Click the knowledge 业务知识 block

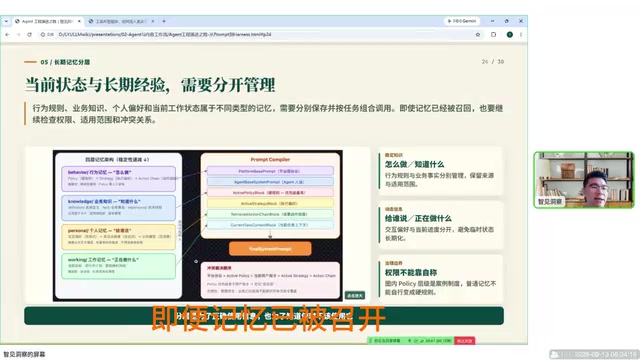pyautogui.click(x=118, y=208)
